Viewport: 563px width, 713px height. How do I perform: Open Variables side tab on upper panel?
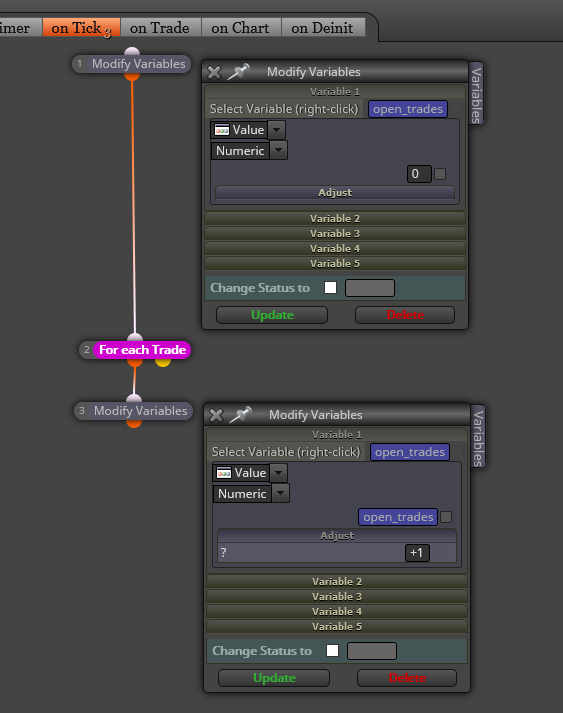pyautogui.click(x=476, y=94)
